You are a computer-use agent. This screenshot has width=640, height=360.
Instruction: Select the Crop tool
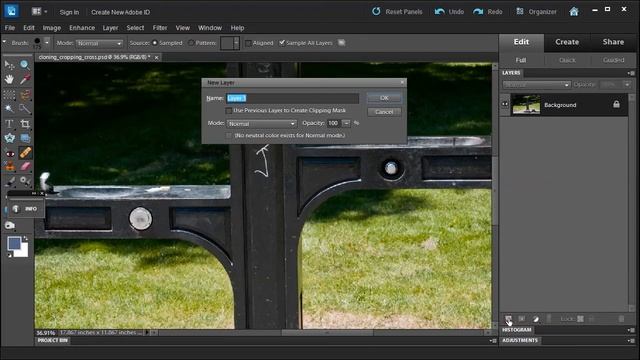24,124
